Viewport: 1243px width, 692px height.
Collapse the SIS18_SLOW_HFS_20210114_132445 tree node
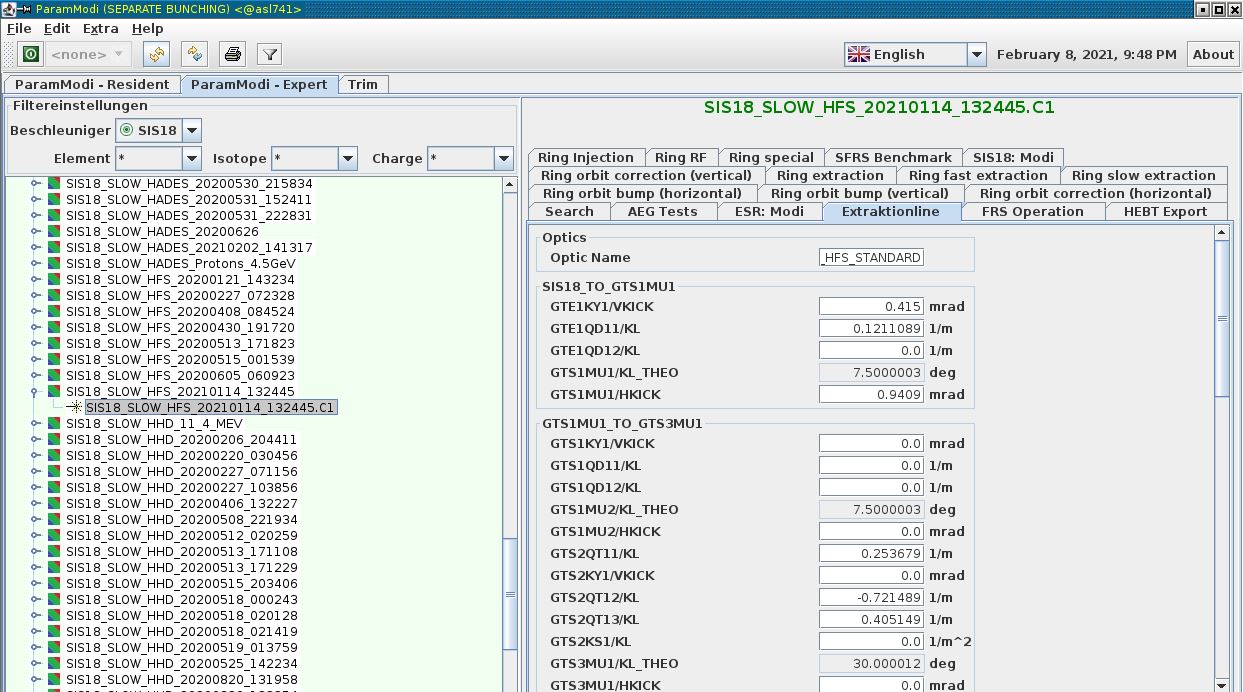[36, 392]
